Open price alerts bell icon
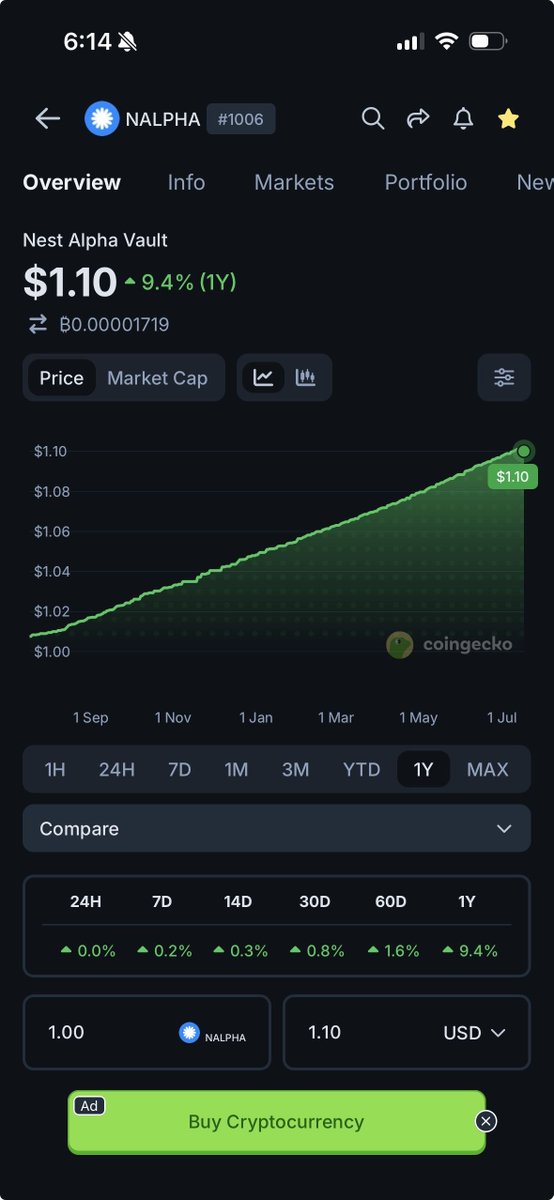 pyautogui.click(x=463, y=119)
